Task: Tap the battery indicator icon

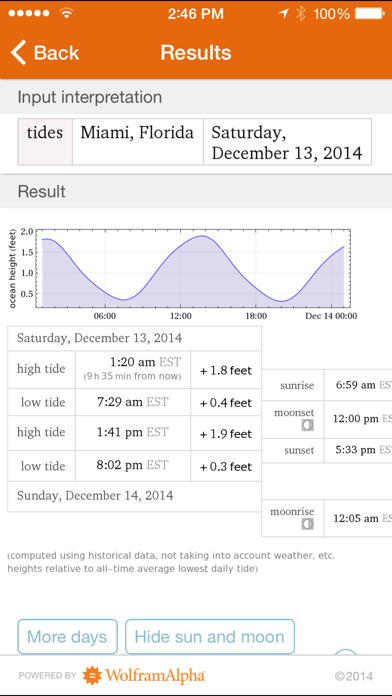Action: [370, 14]
